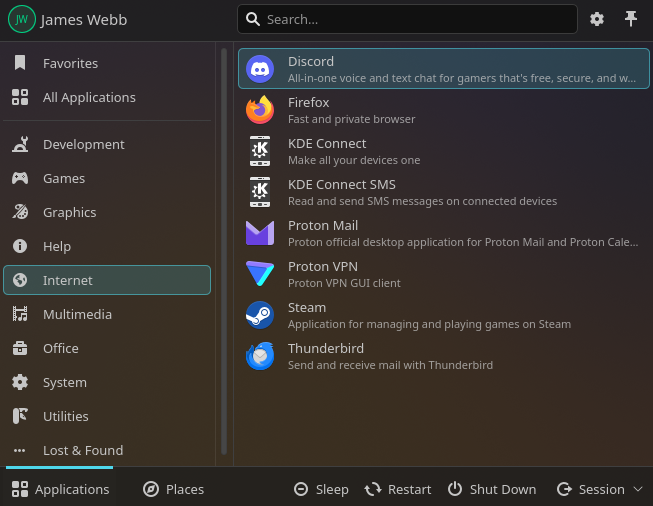Click the Proton Mail description text

pyautogui.click(x=463, y=242)
